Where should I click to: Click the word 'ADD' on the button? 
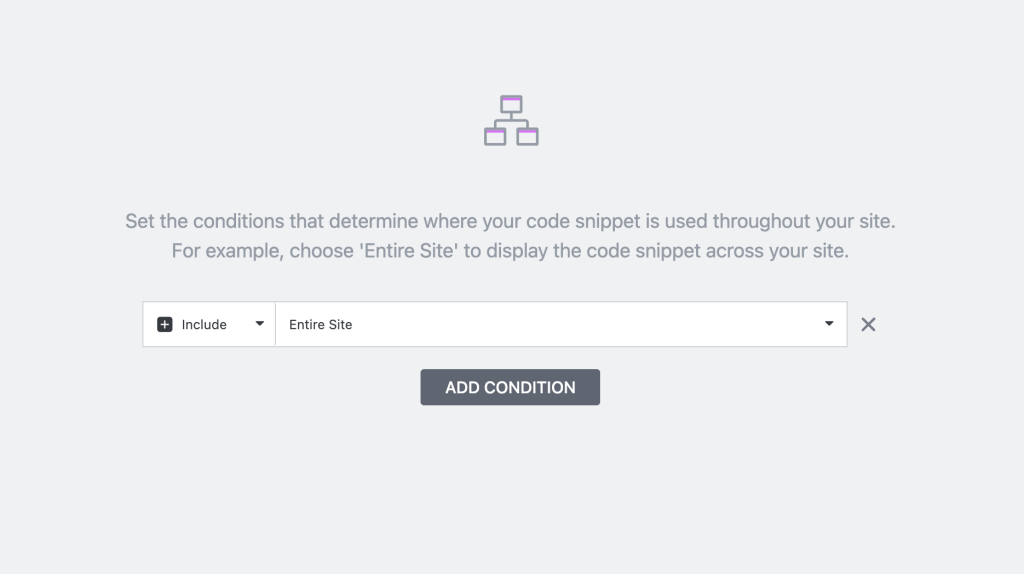[463, 387]
